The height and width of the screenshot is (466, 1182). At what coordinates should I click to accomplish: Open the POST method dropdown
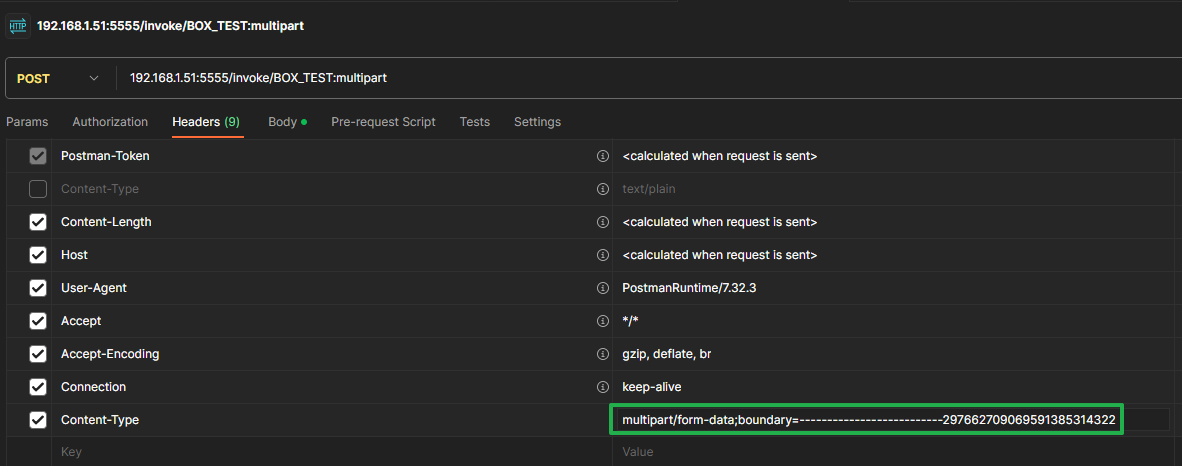pos(59,78)
